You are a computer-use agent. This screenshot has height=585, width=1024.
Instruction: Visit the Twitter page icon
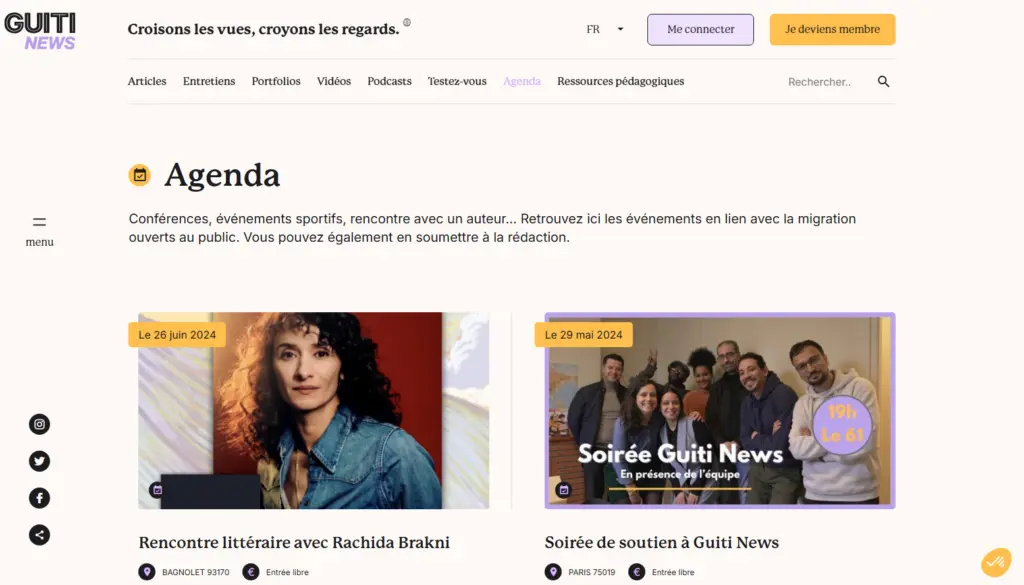point(39,461)
